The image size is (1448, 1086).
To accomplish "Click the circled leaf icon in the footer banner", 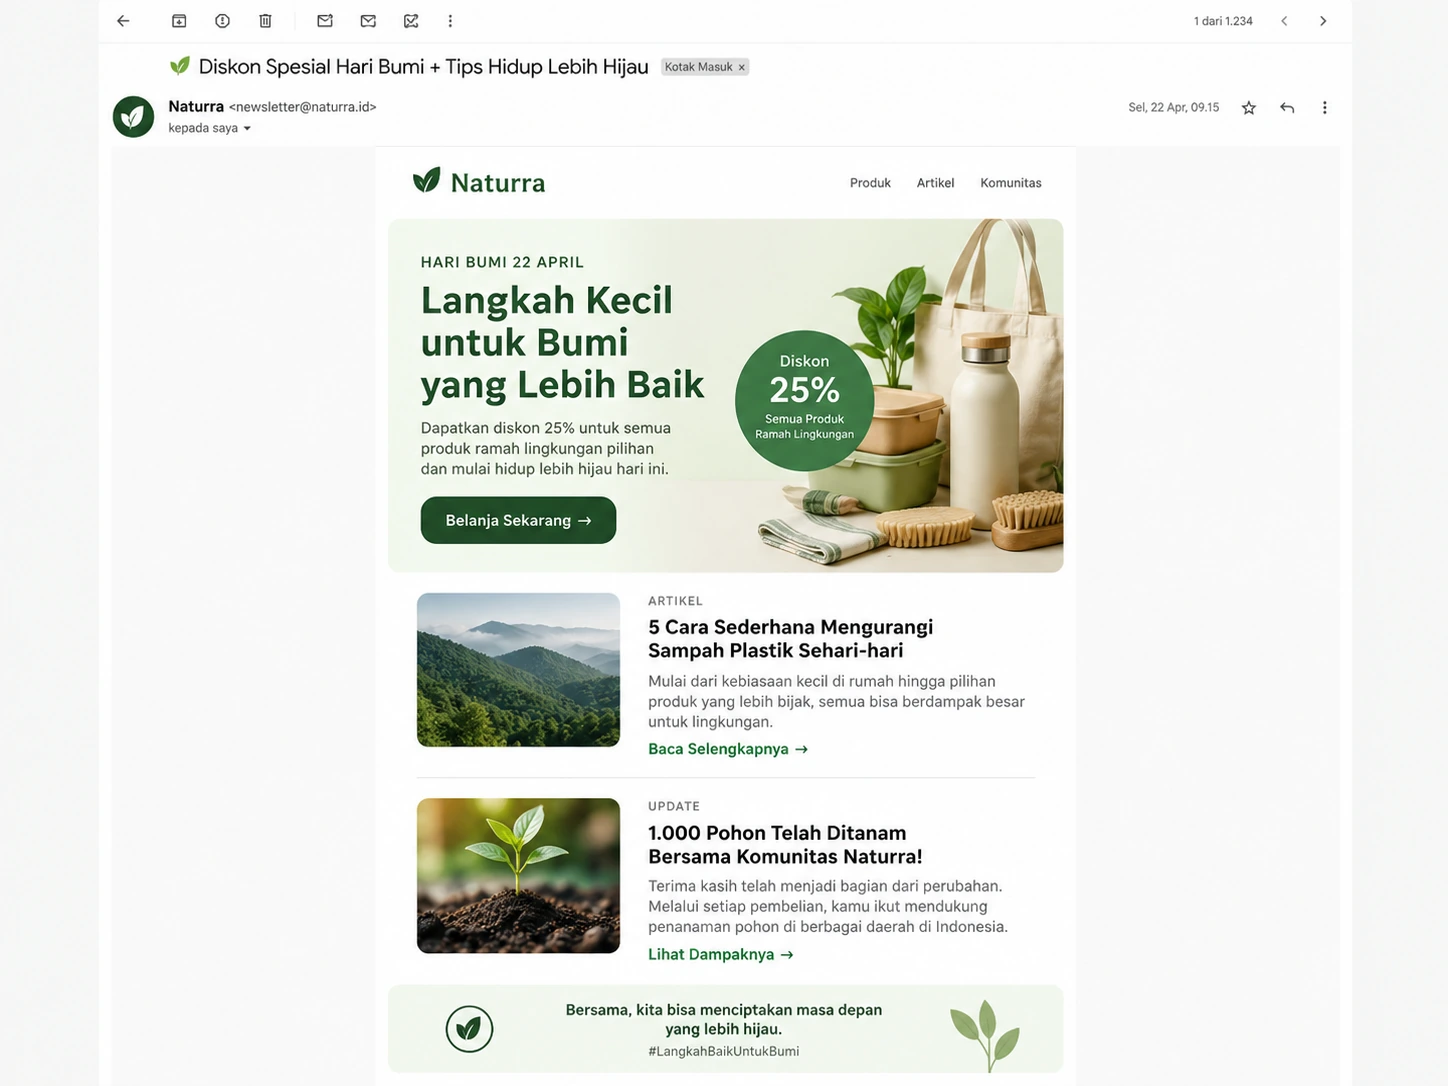I will tap(469, 1029).
